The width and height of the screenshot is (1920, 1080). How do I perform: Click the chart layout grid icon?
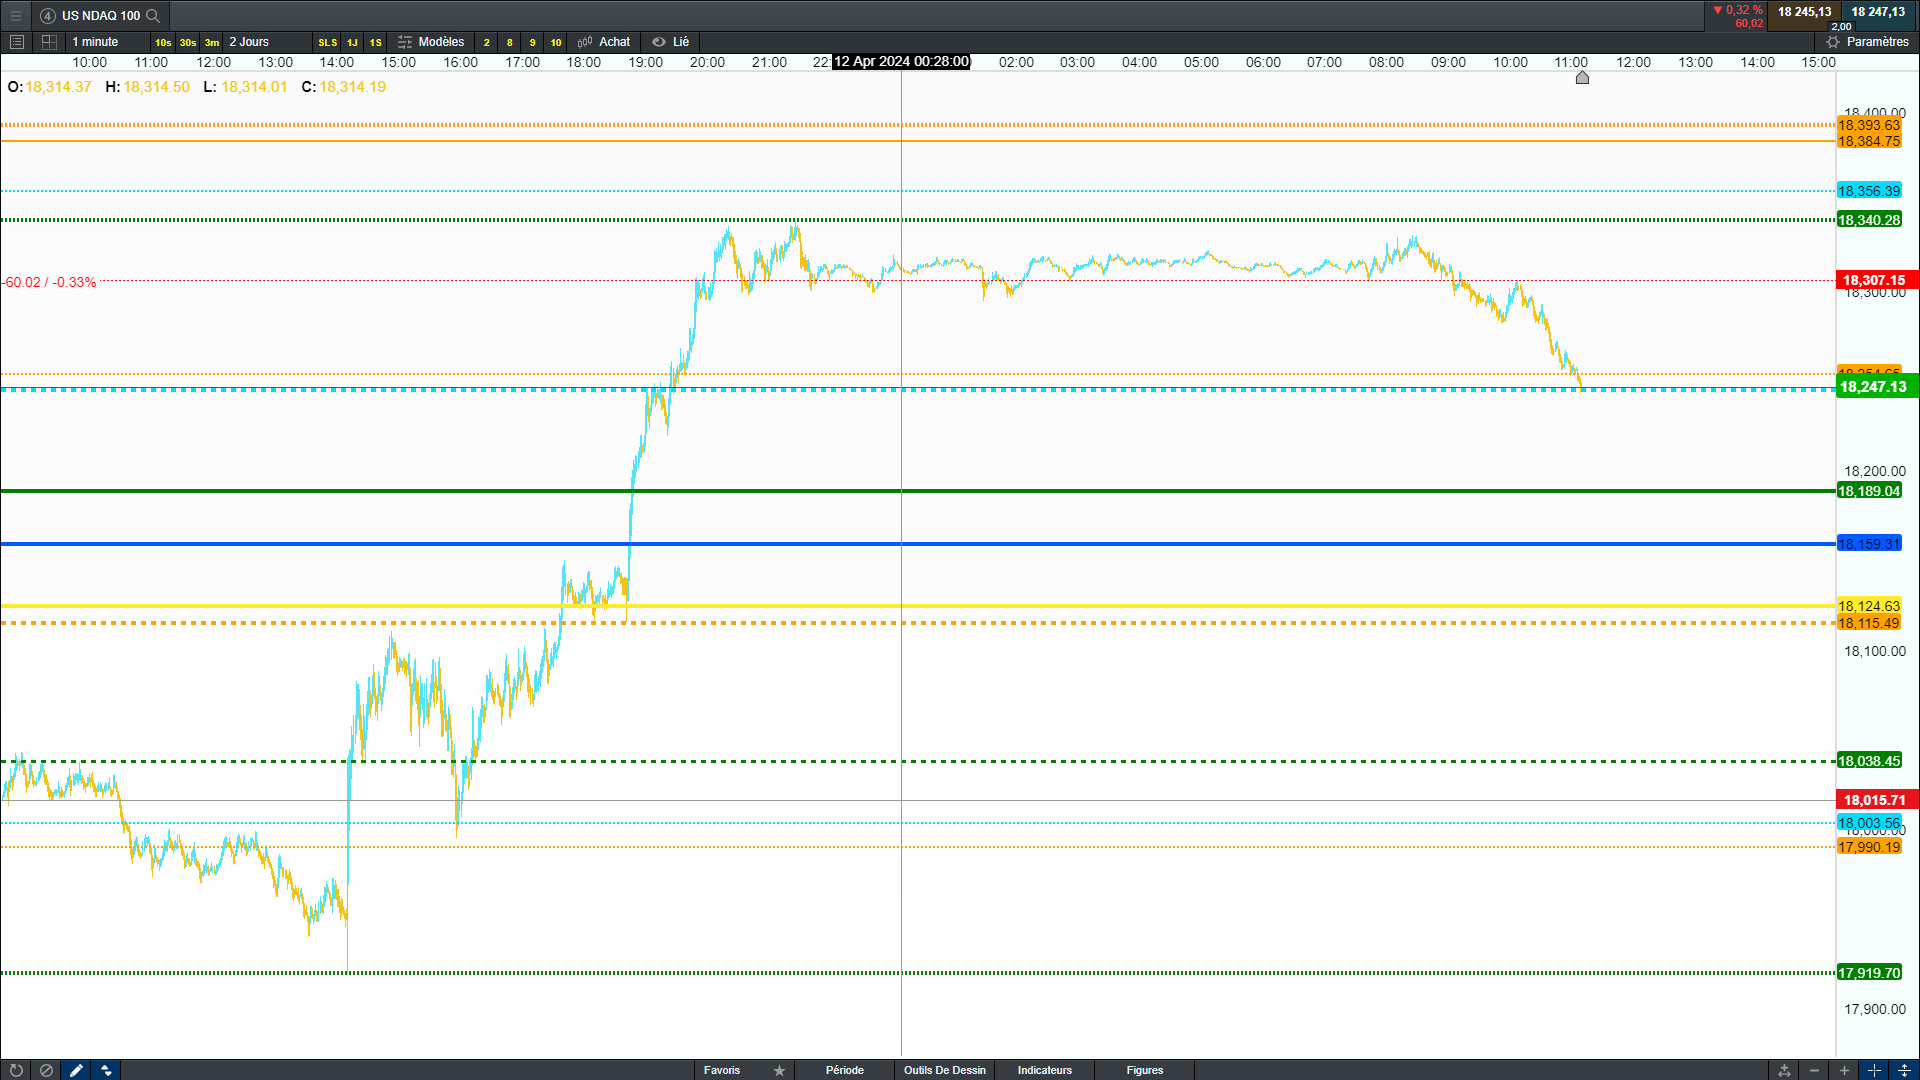click(x=49, y=42)
